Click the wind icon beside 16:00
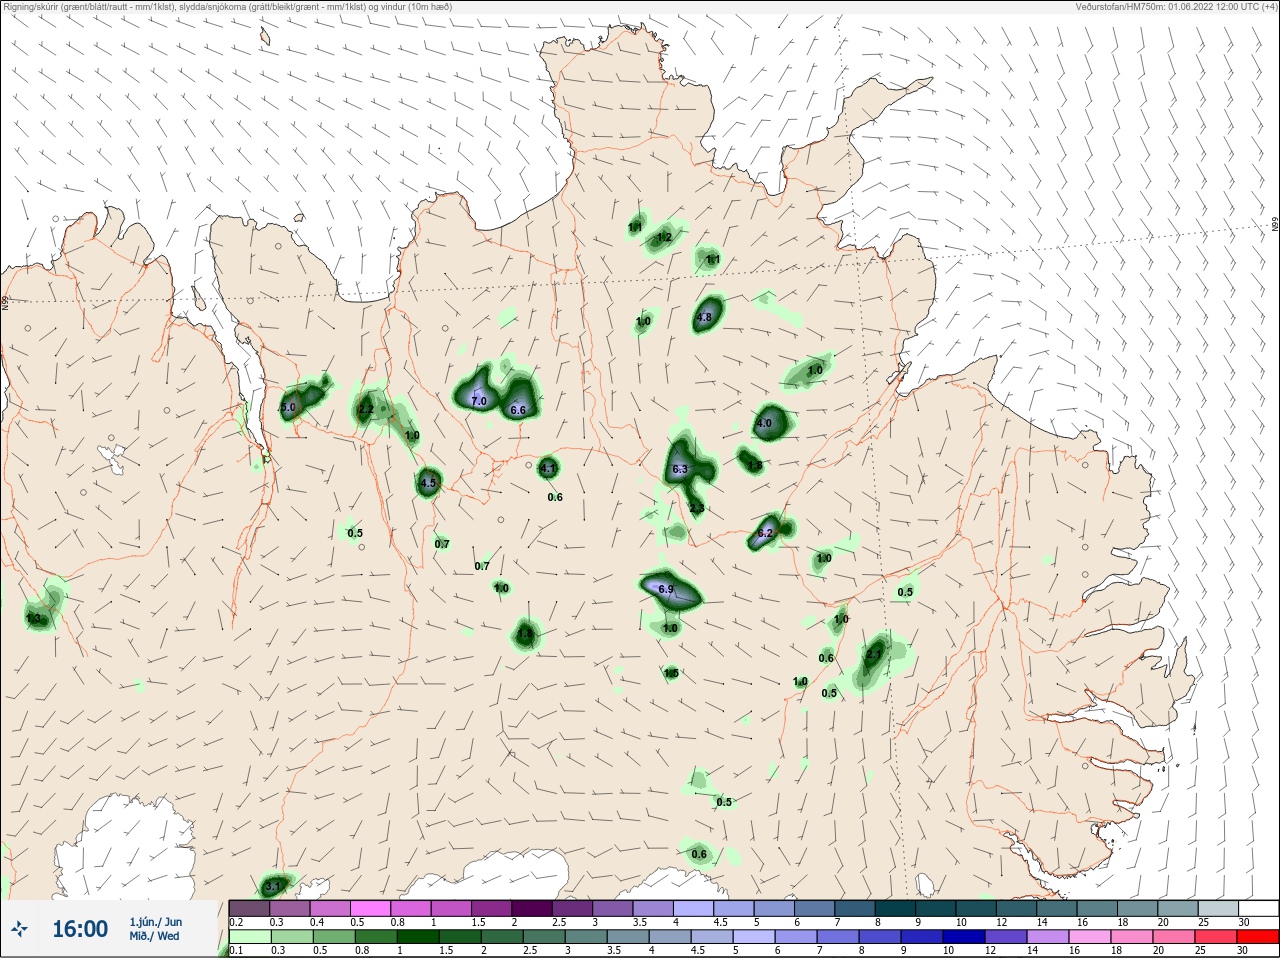The width and height of the screenshot is (1280, 958). click(18, 930)
